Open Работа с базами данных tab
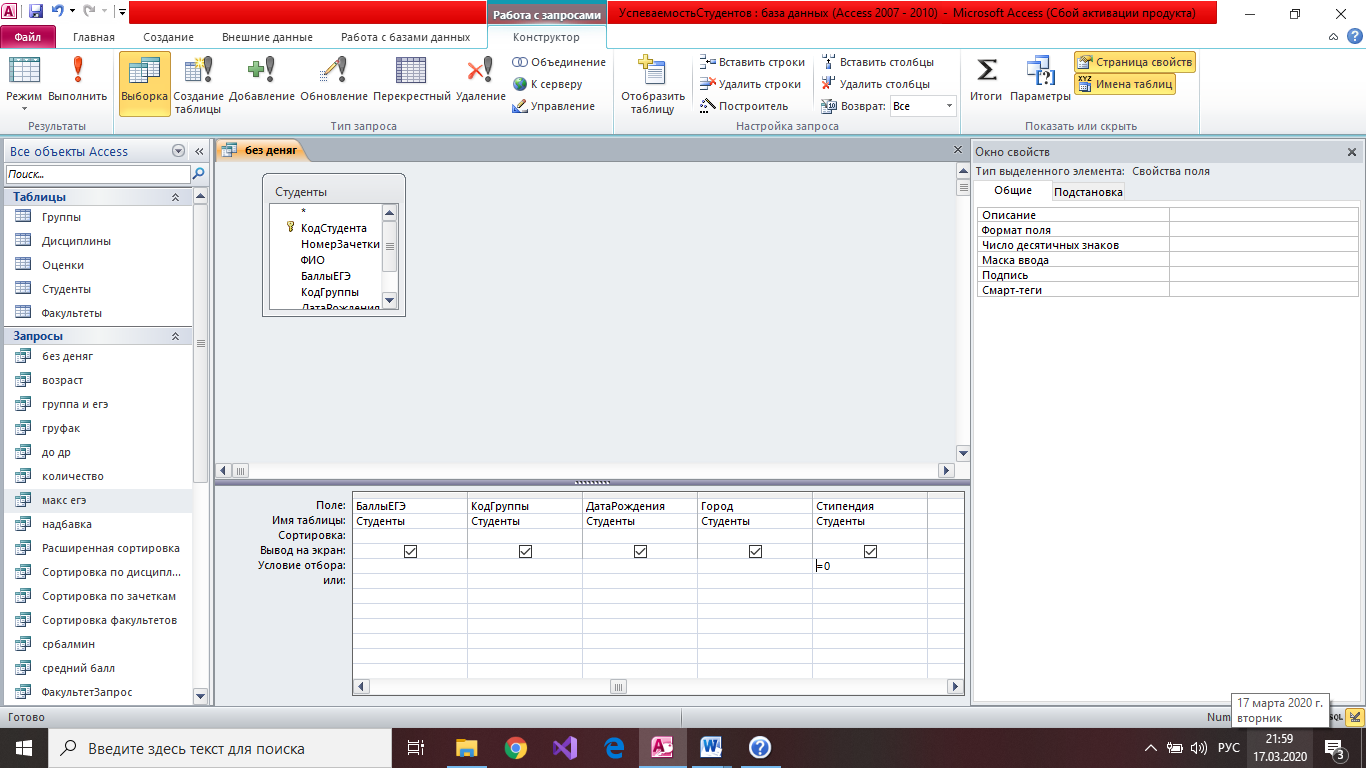This screenshot has width=1366, height=768. click(405, 37)
